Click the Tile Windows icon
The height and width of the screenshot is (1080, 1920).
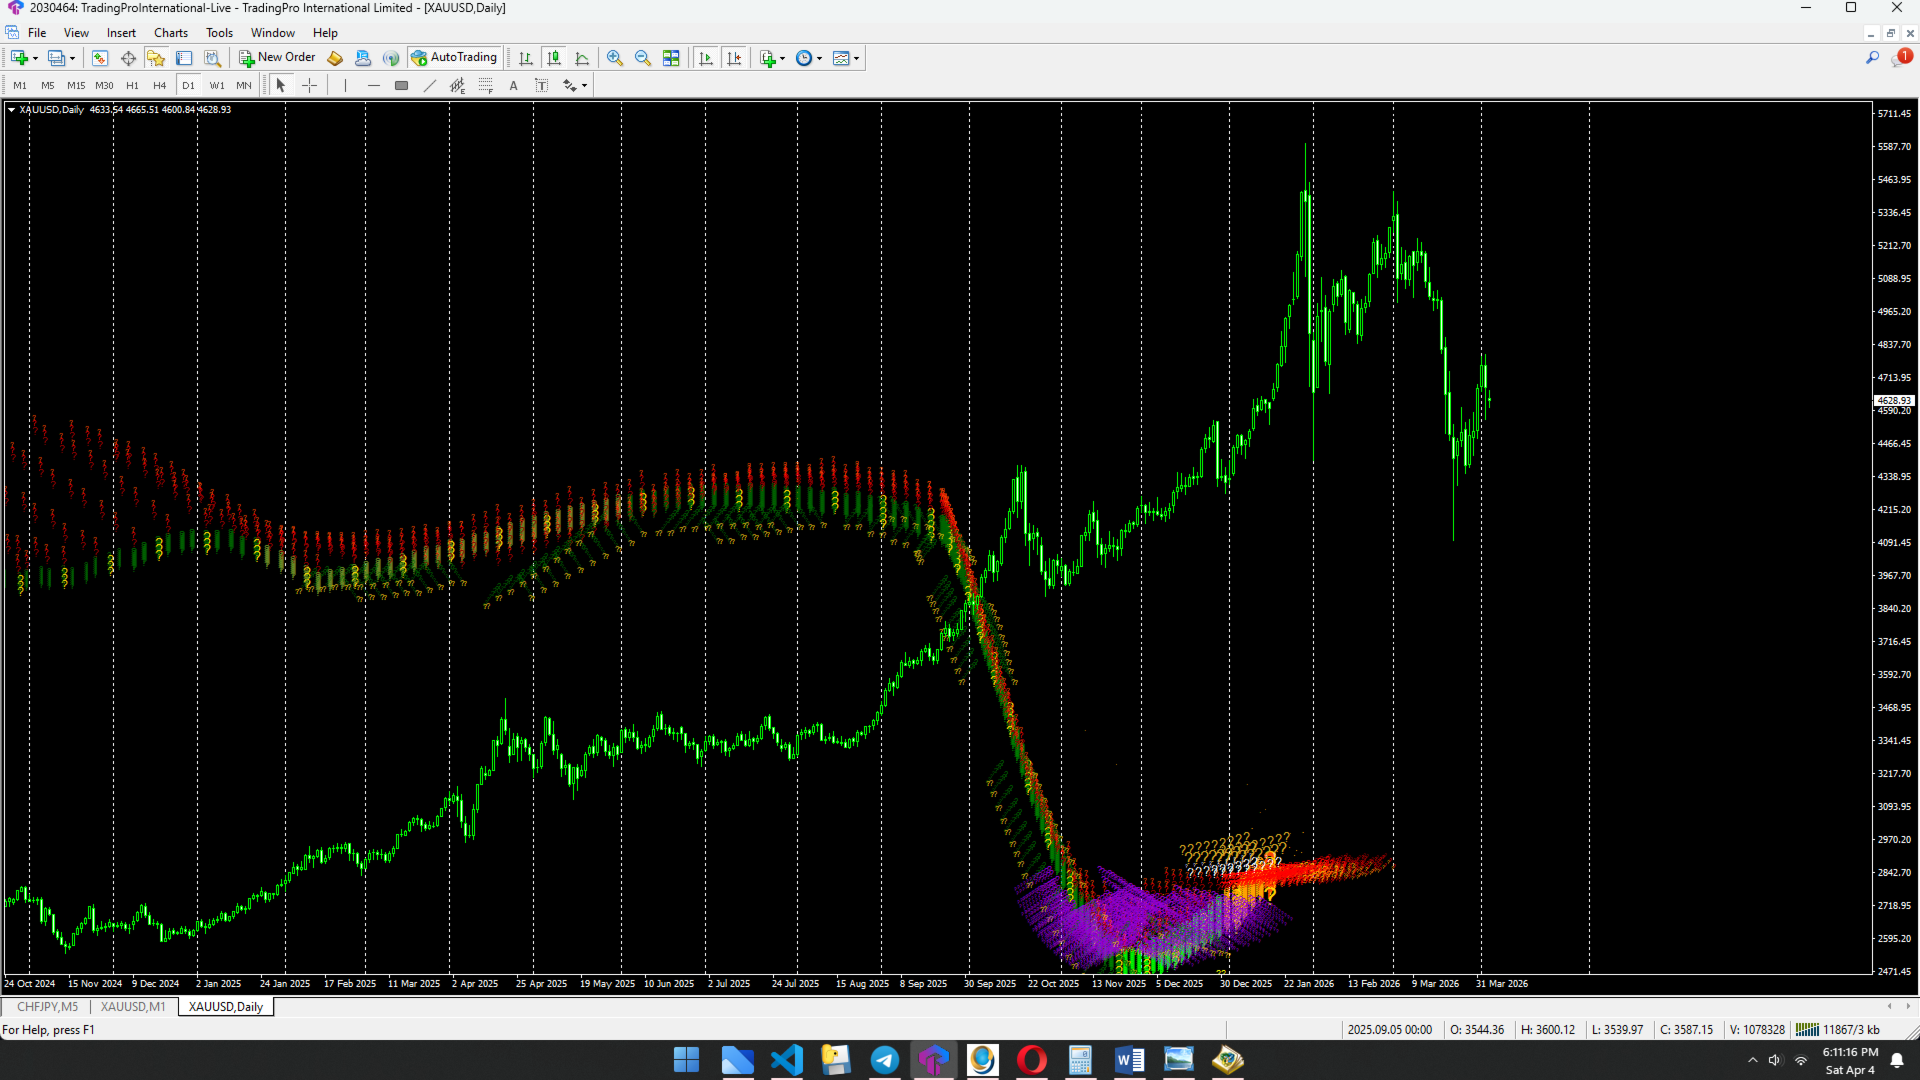671,58
